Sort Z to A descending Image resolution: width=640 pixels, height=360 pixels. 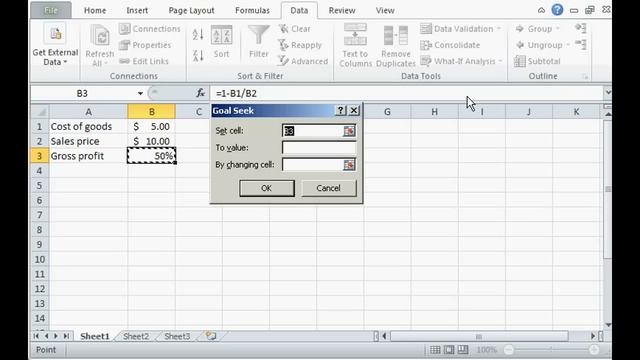point(198,56)
